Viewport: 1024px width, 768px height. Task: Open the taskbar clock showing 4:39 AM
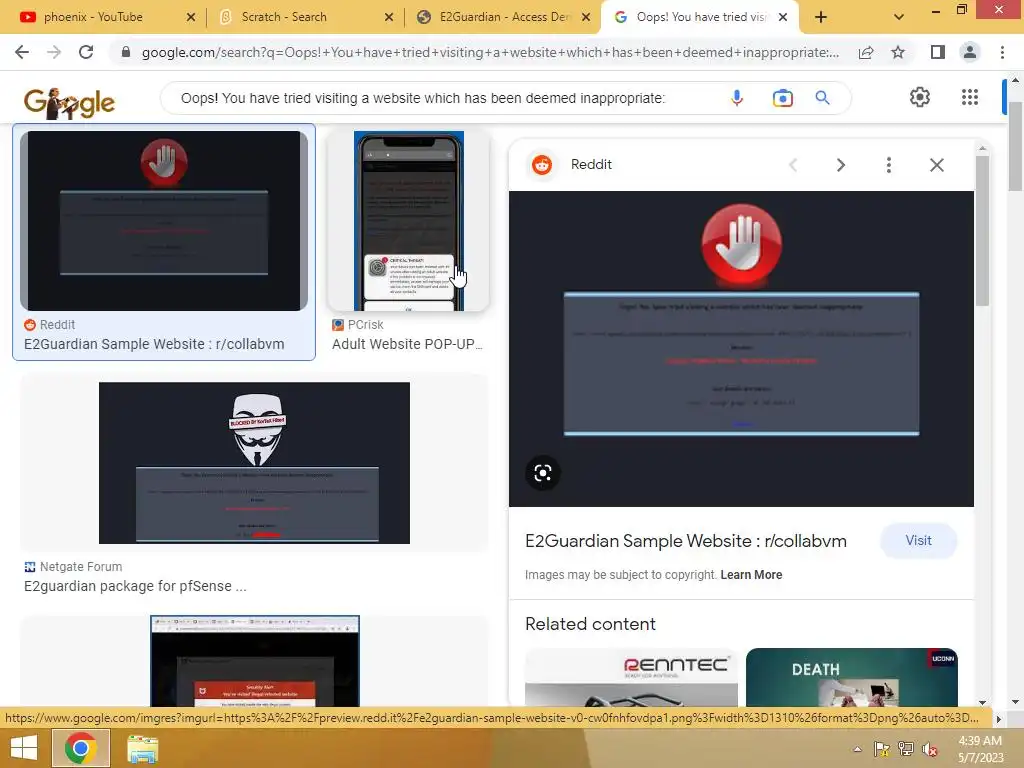pyautogui.click(x=980, y=749)
